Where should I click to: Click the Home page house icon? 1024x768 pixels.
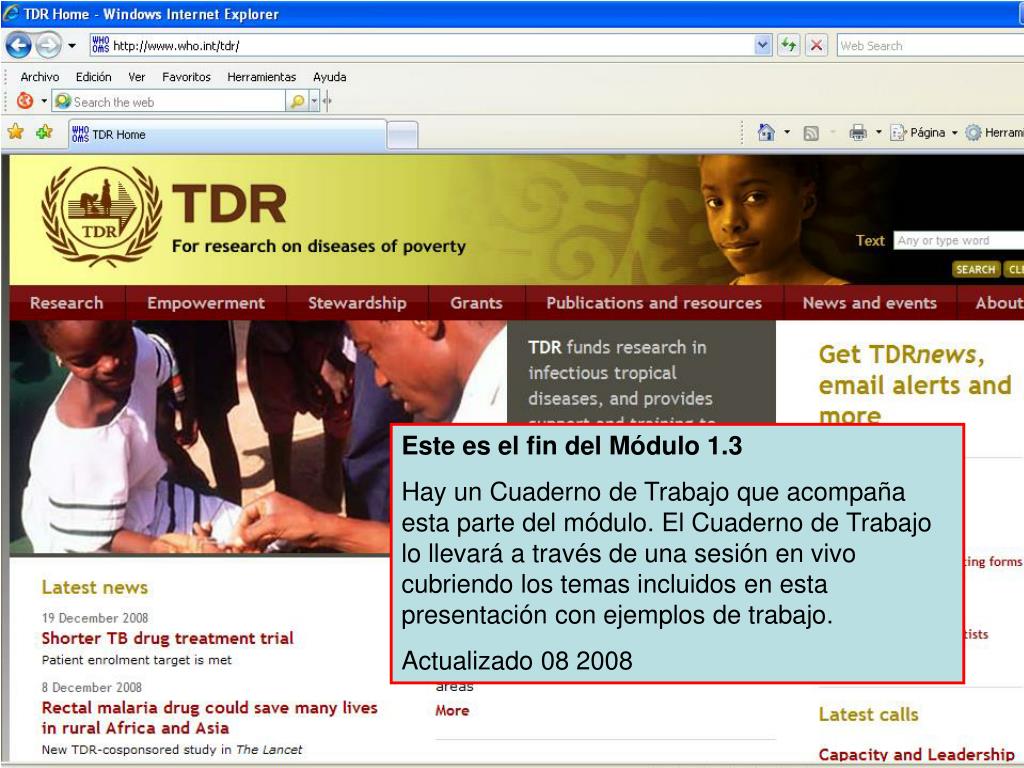[x=766, y=133]
